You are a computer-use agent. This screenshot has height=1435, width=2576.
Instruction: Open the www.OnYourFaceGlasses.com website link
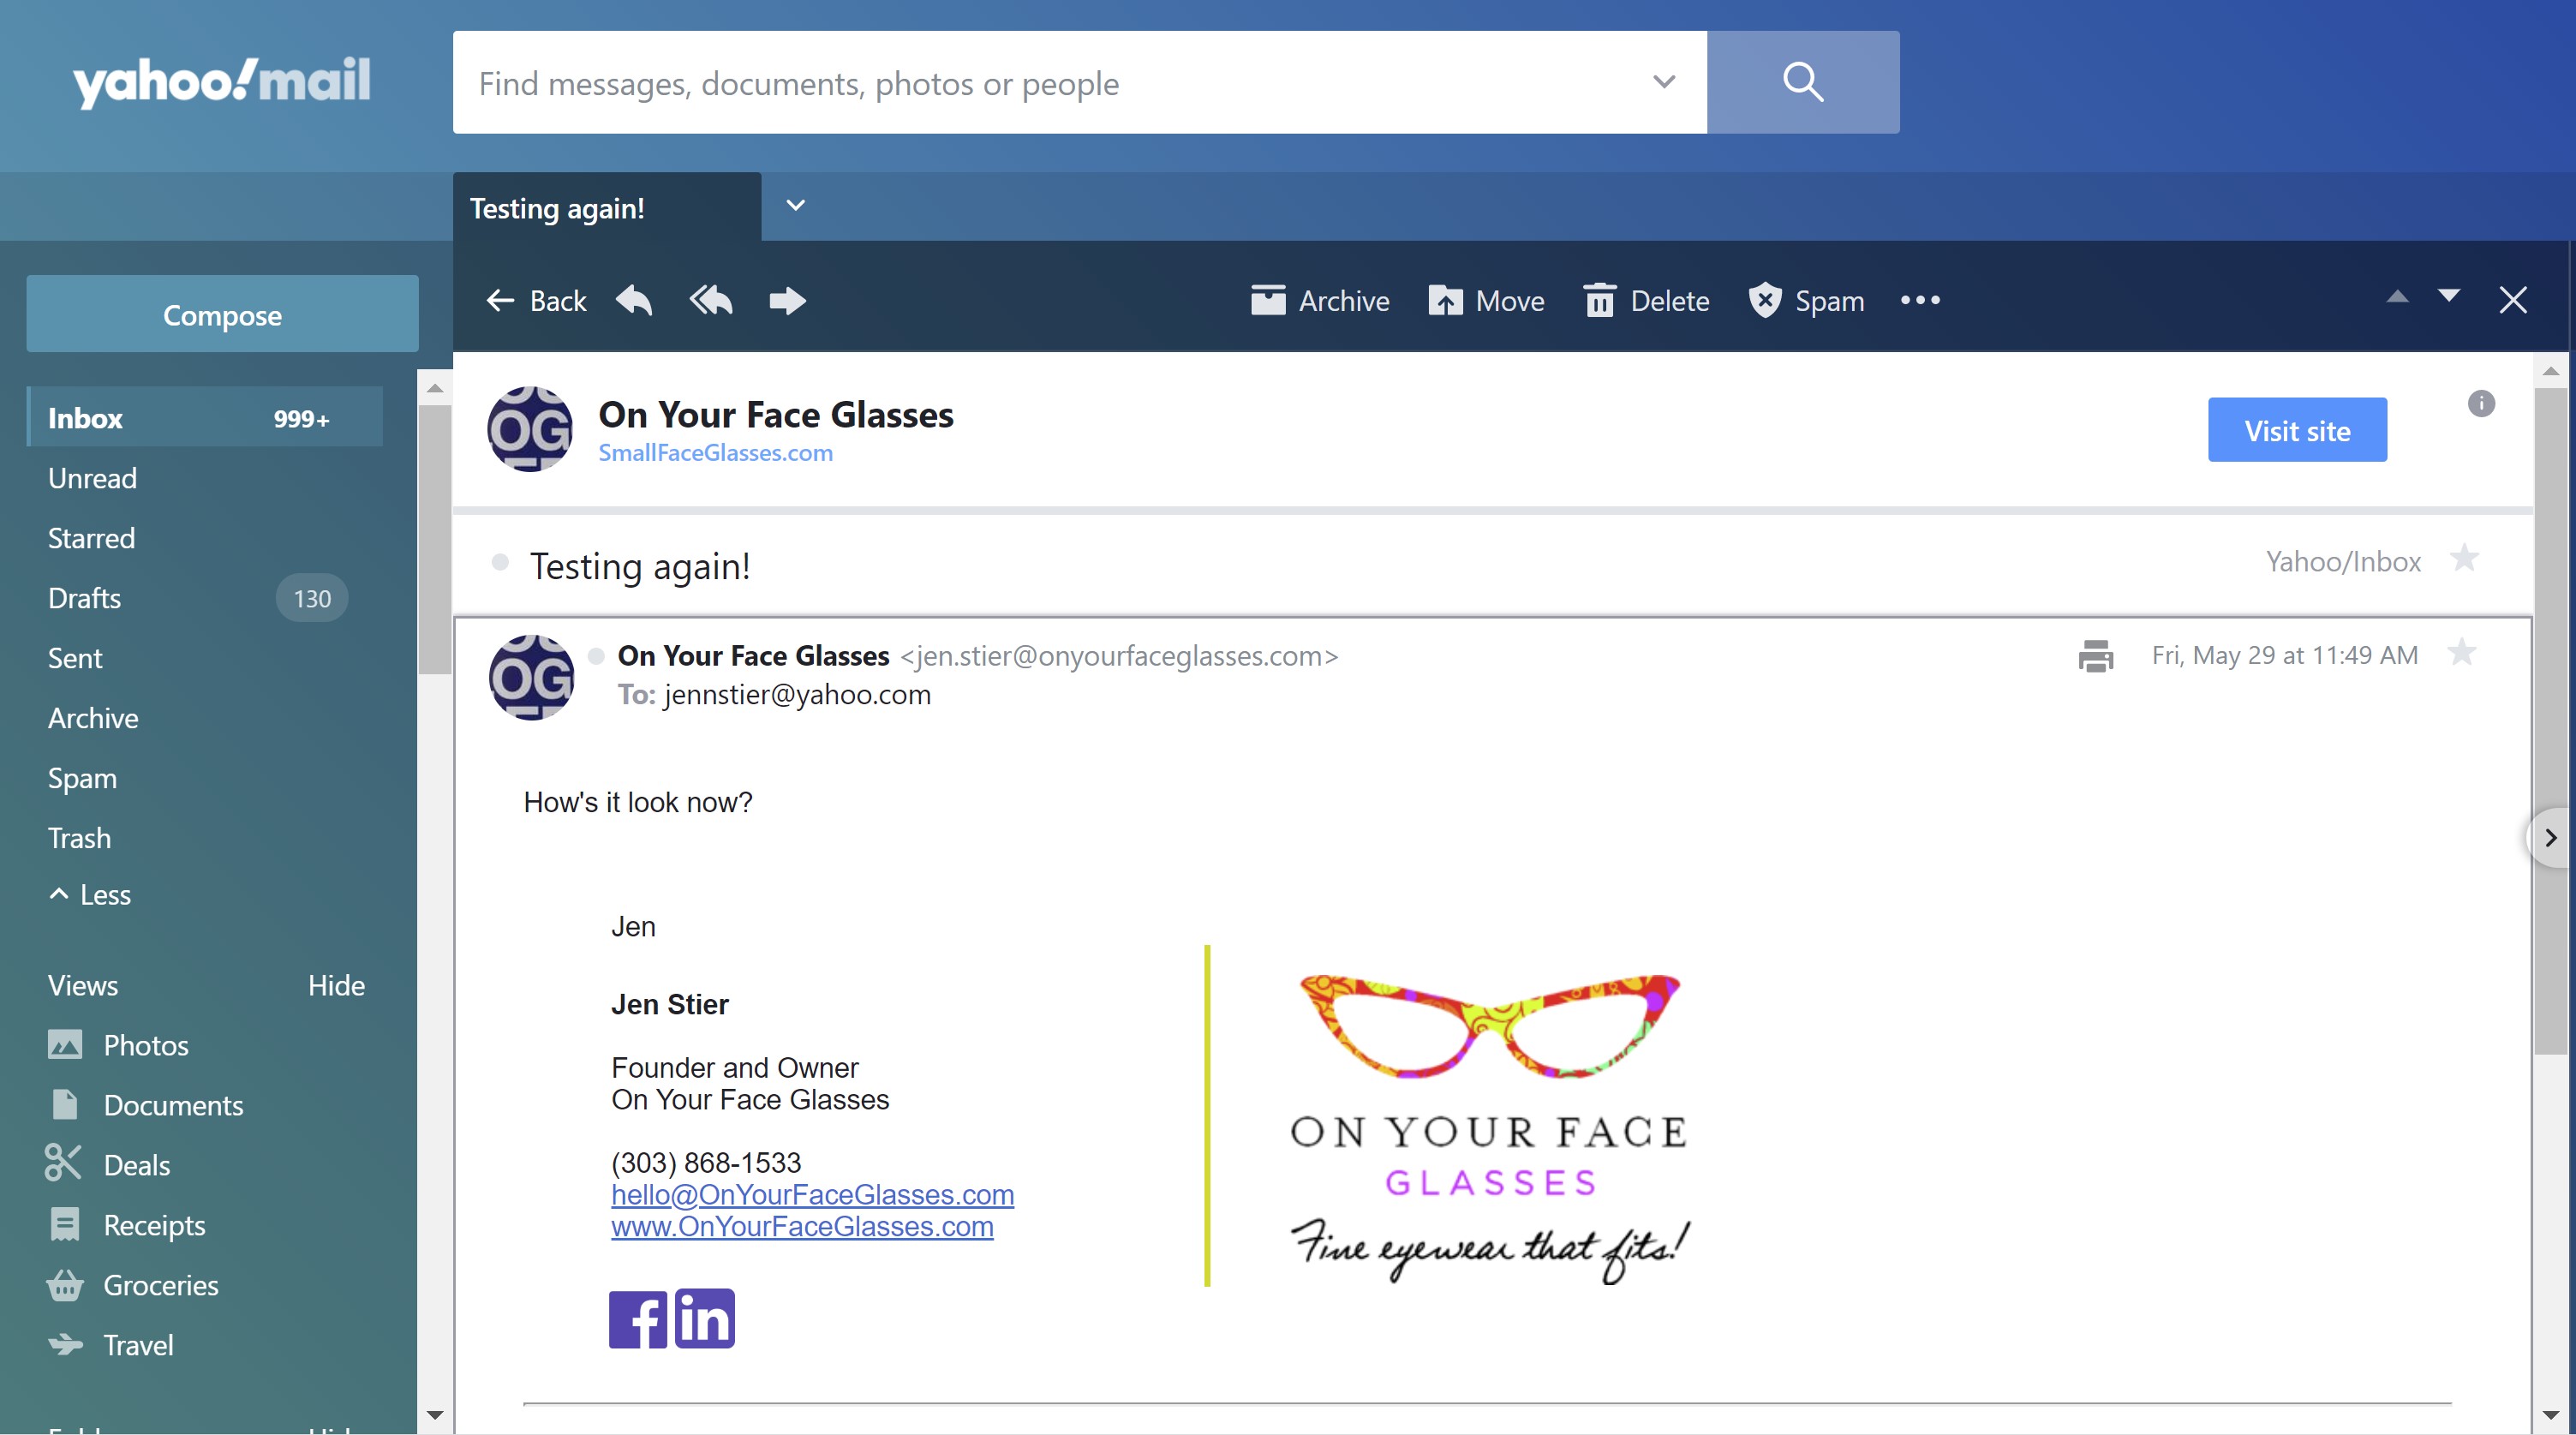tap(802, 1227)
